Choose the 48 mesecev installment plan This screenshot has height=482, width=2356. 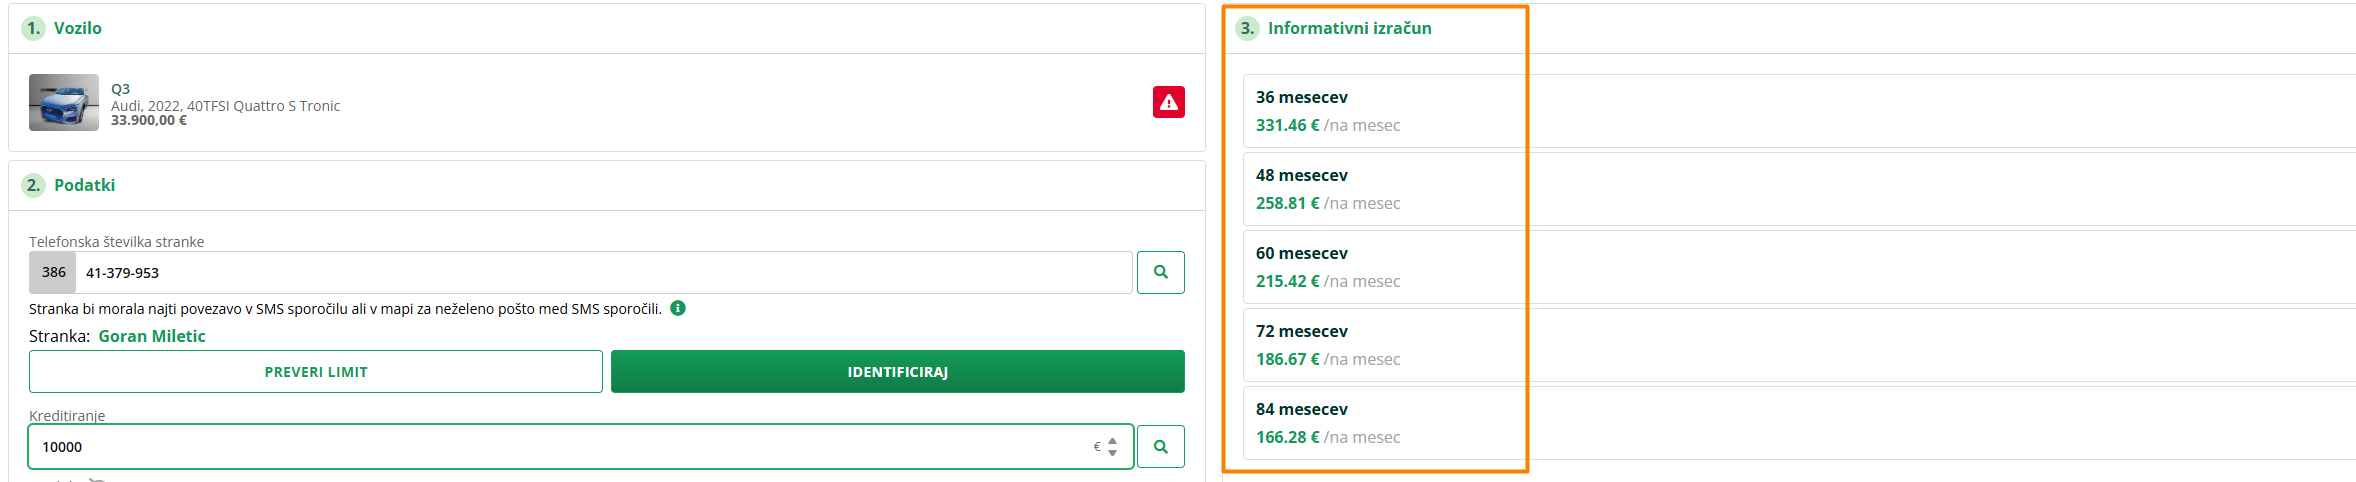(1380, 189)
